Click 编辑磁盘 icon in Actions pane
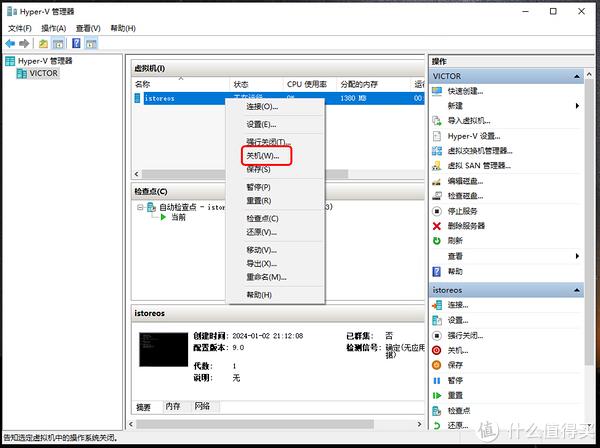The height and width of the screenshot is (448, 600). pyautogui.click(x=437, y=181)
